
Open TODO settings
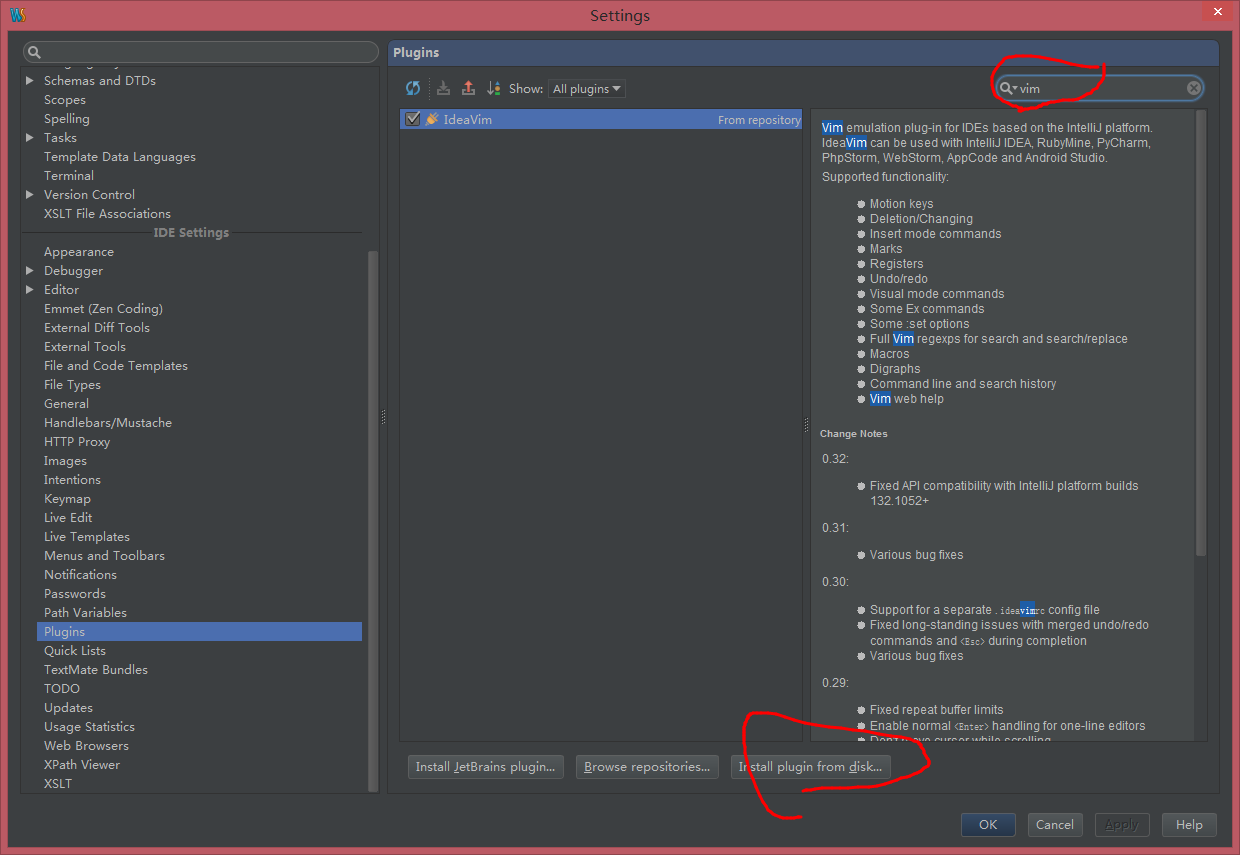62,689
